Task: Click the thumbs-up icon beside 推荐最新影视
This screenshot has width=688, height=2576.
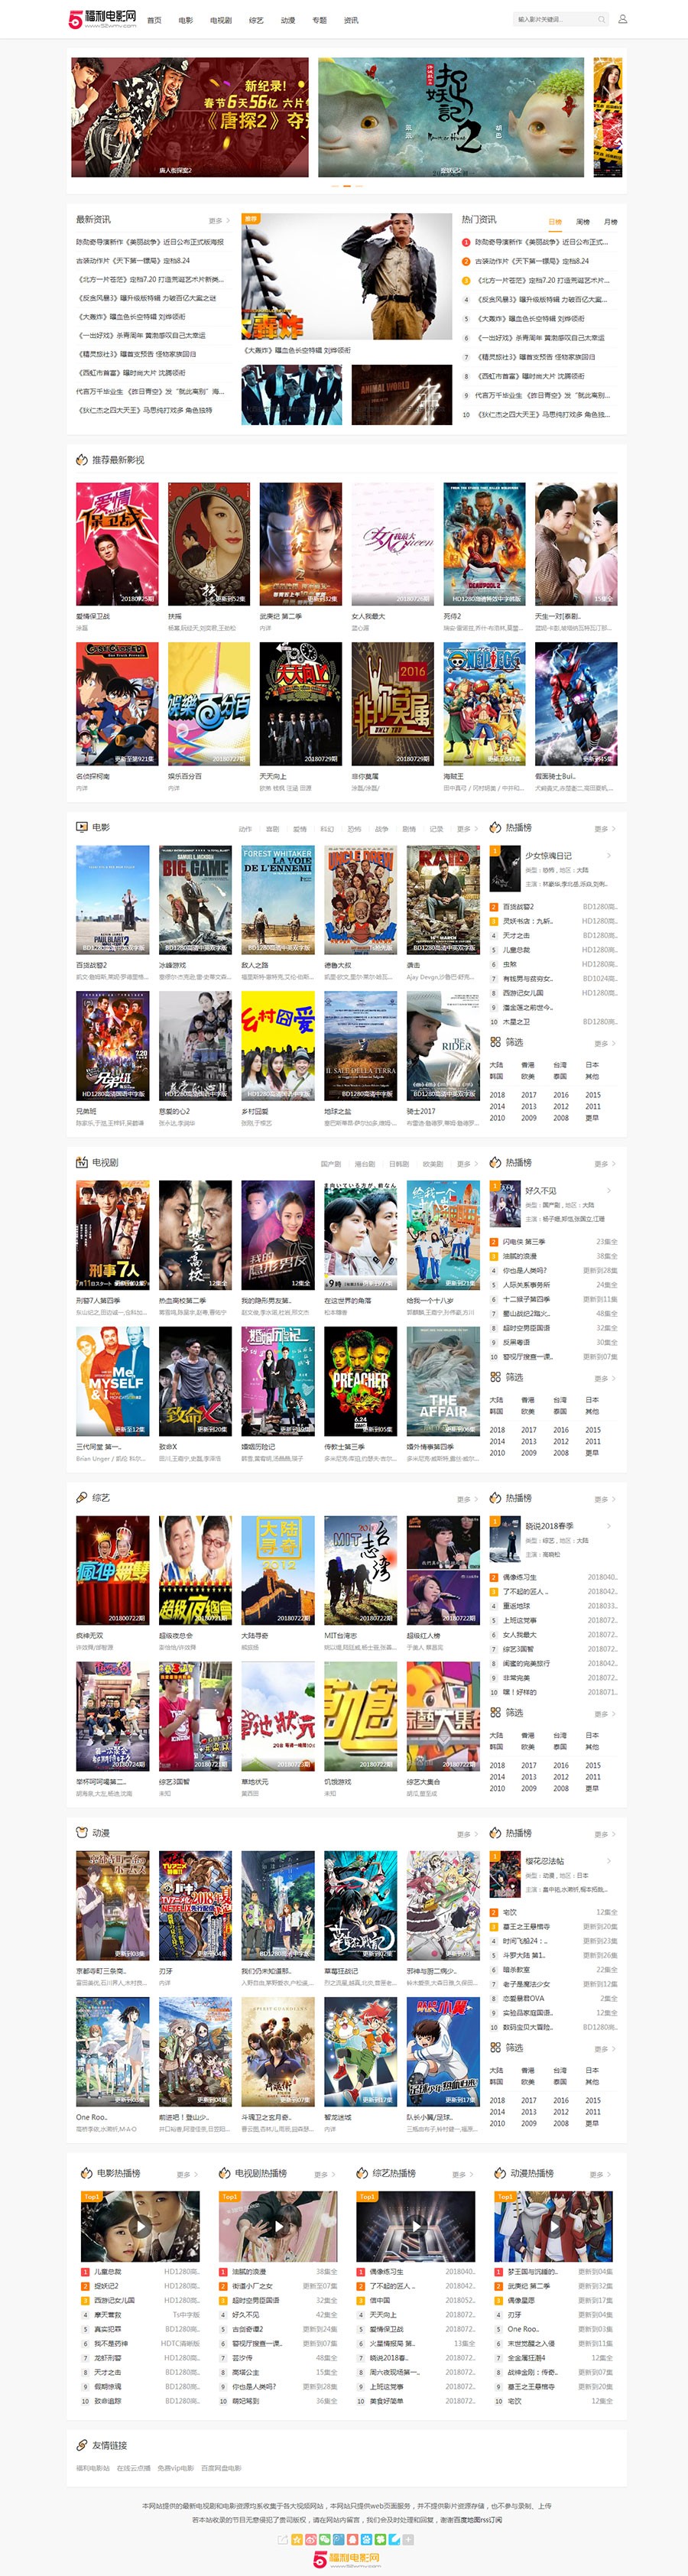Action: point(82,459)
